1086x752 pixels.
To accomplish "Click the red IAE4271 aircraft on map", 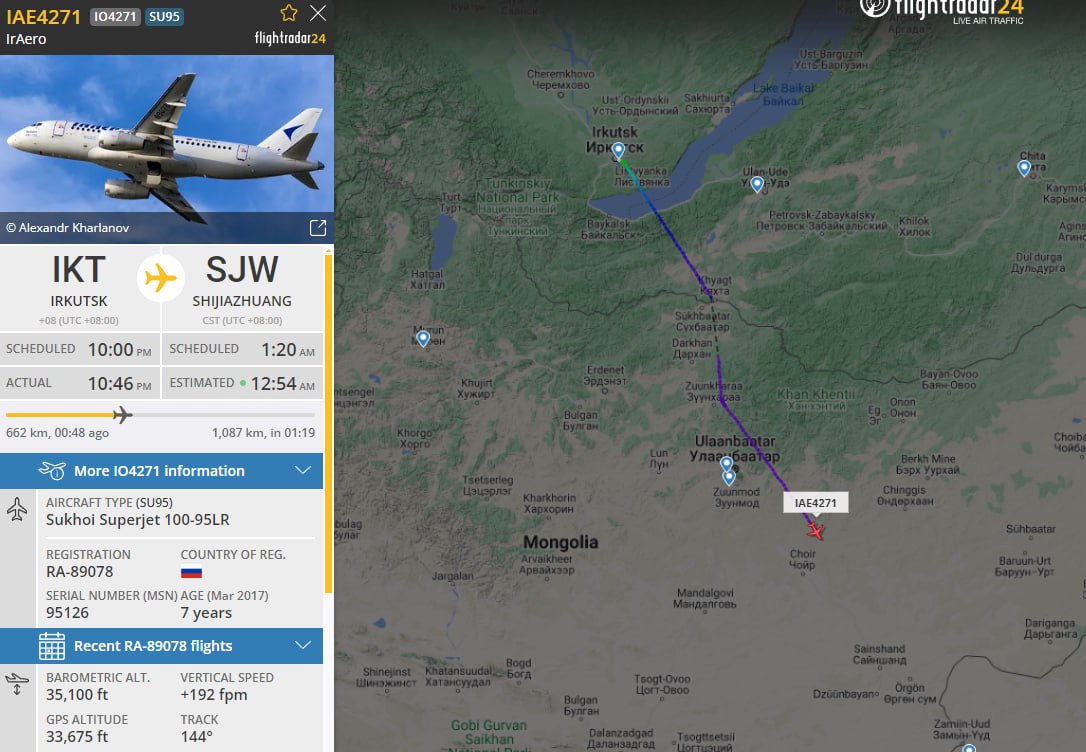I will 815,530.
